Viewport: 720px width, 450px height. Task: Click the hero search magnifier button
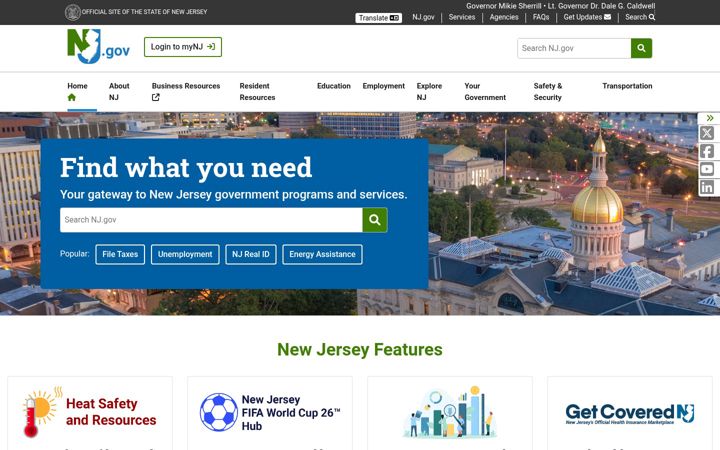tap(375, 220)
